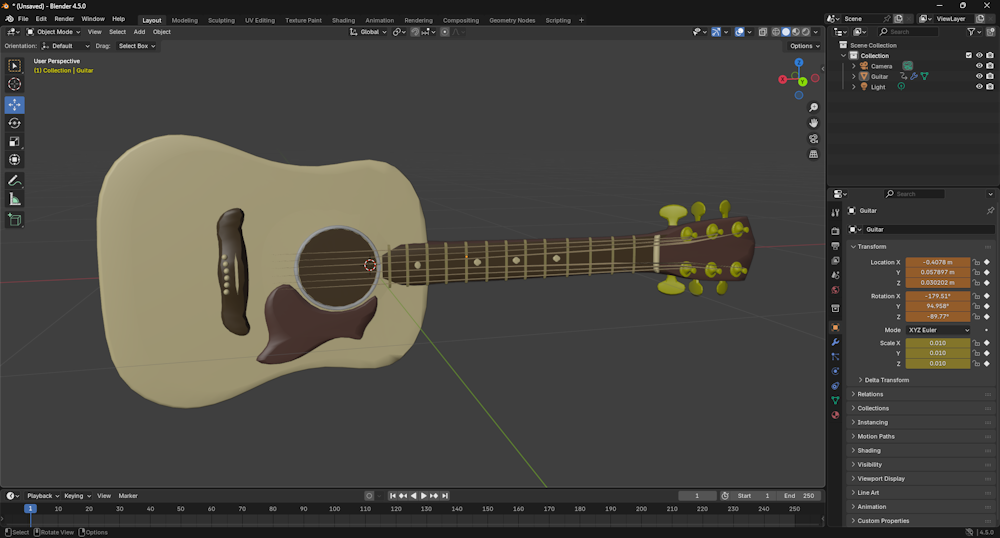1000x538 pixels.
Task: Open the Render menu
Action: (64, 19)
